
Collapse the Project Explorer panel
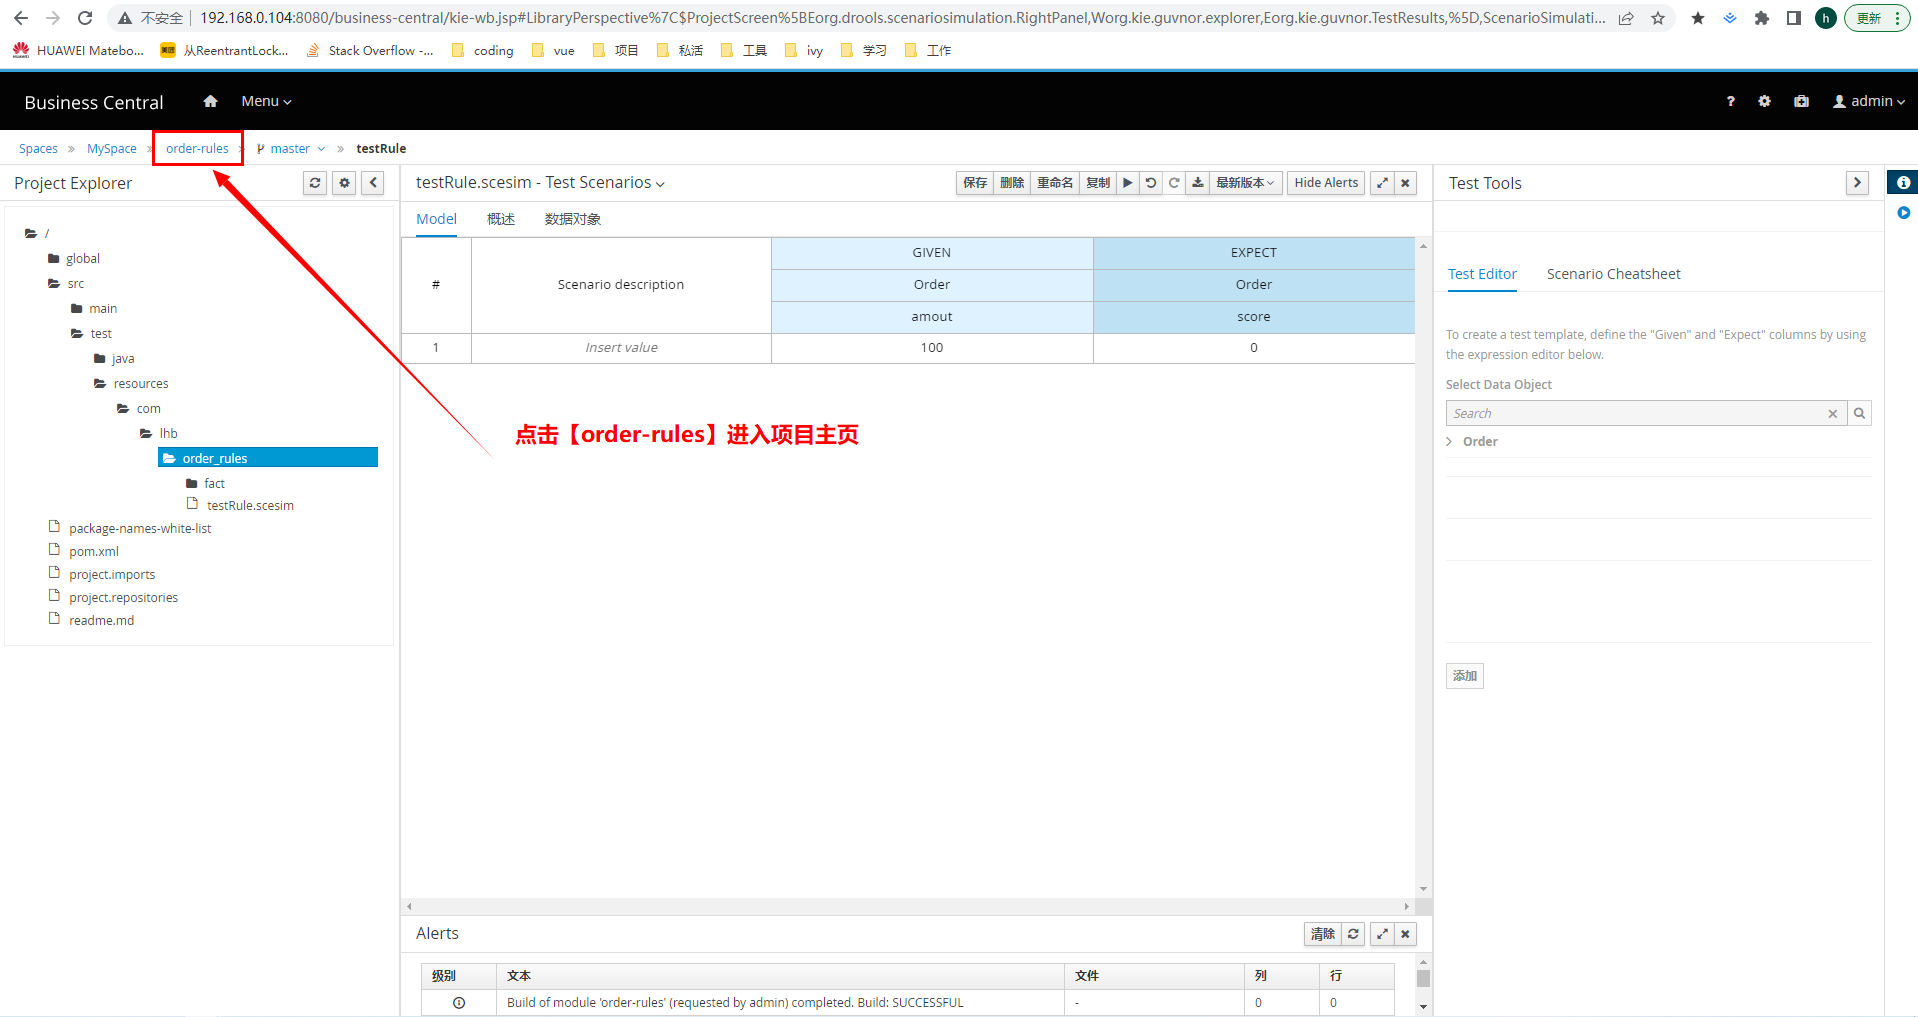(x=373, y=183)
